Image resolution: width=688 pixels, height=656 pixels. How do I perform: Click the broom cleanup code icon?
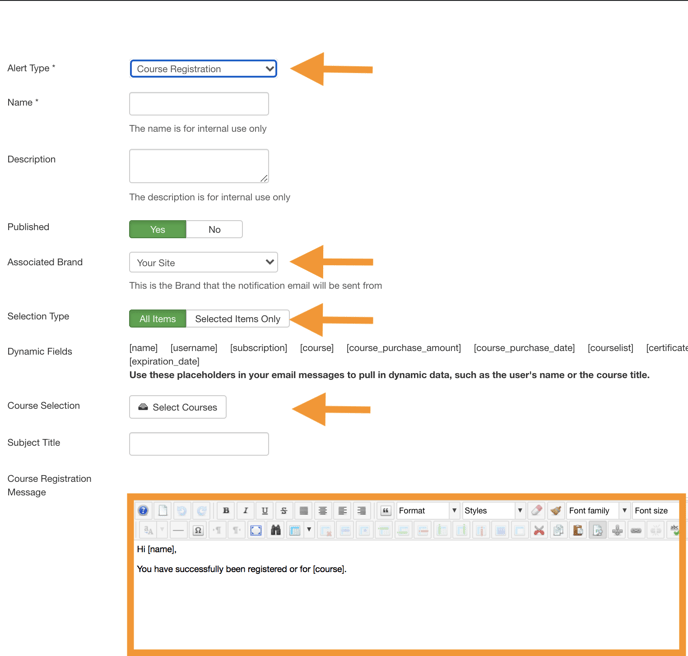coord(555,511)
